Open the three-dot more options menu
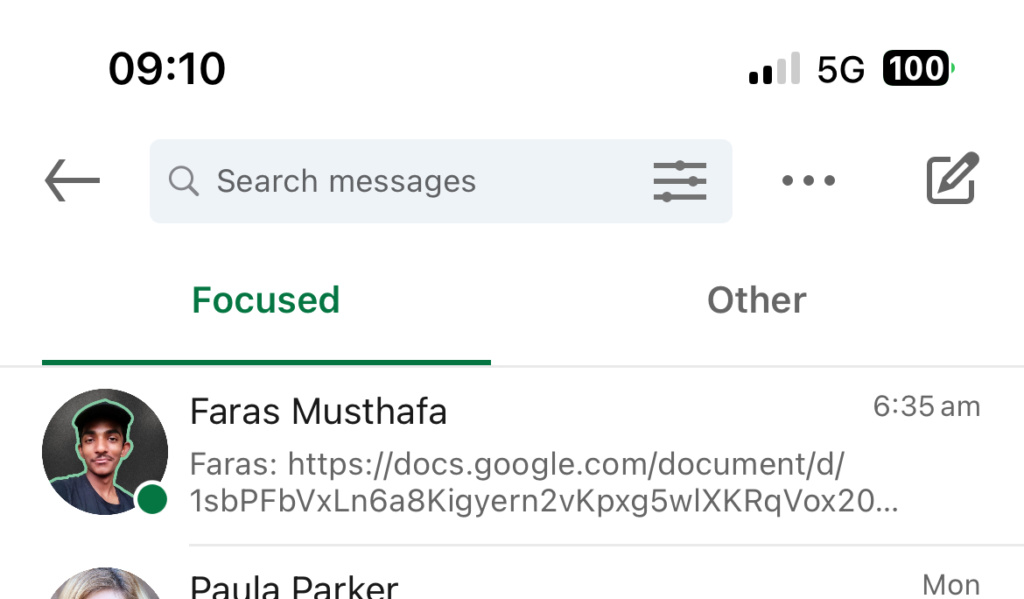Viewport: 1024px width, 599px height. (x=808, y=181)
